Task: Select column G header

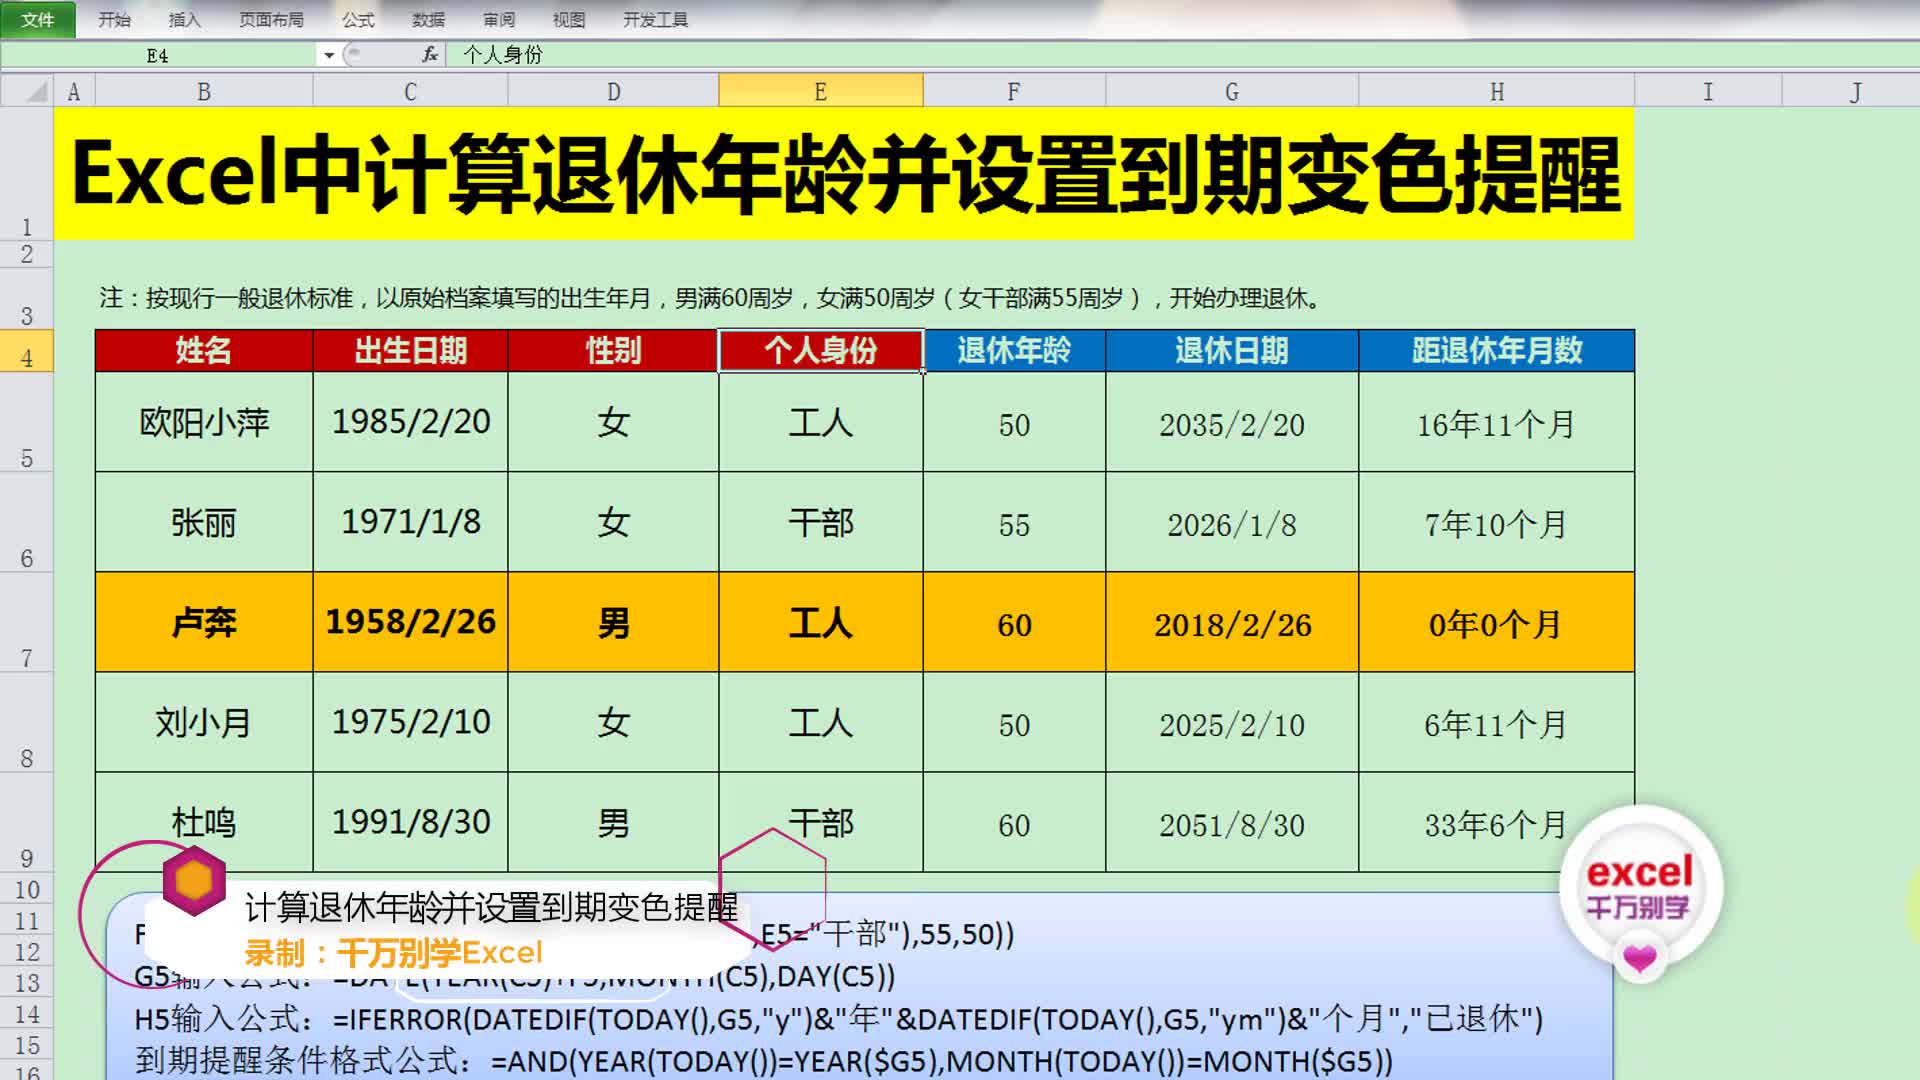Action: coord(1232,92)
